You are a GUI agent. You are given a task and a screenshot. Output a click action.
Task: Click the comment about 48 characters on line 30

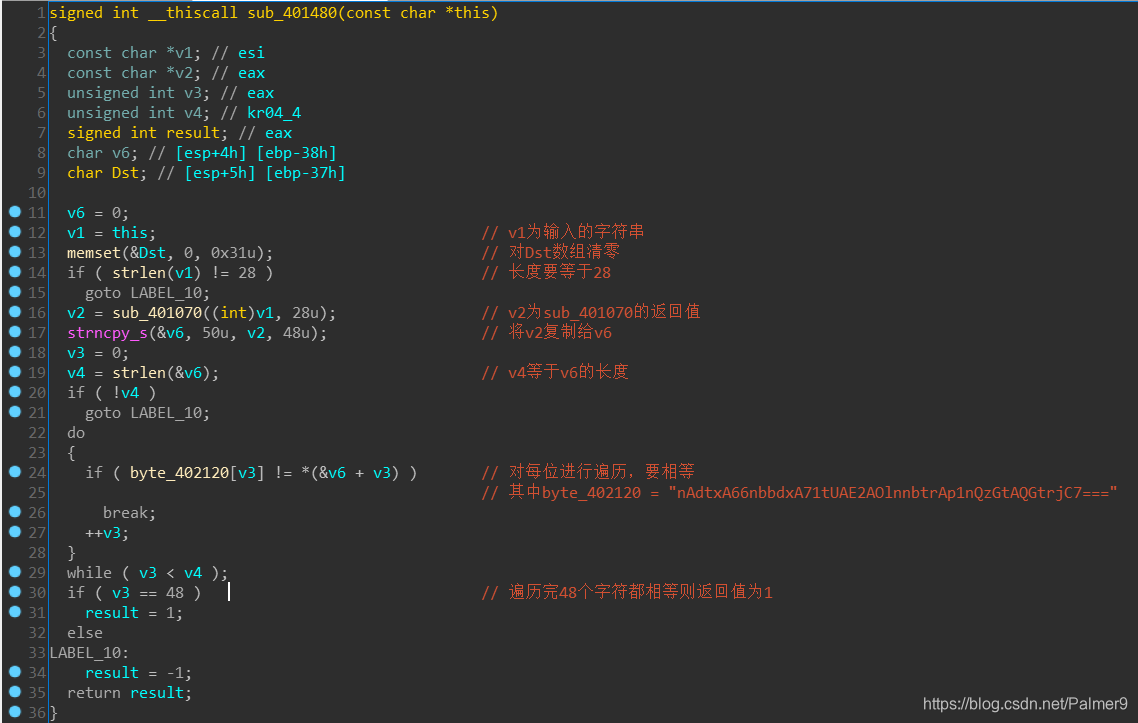tap(628, 592)
